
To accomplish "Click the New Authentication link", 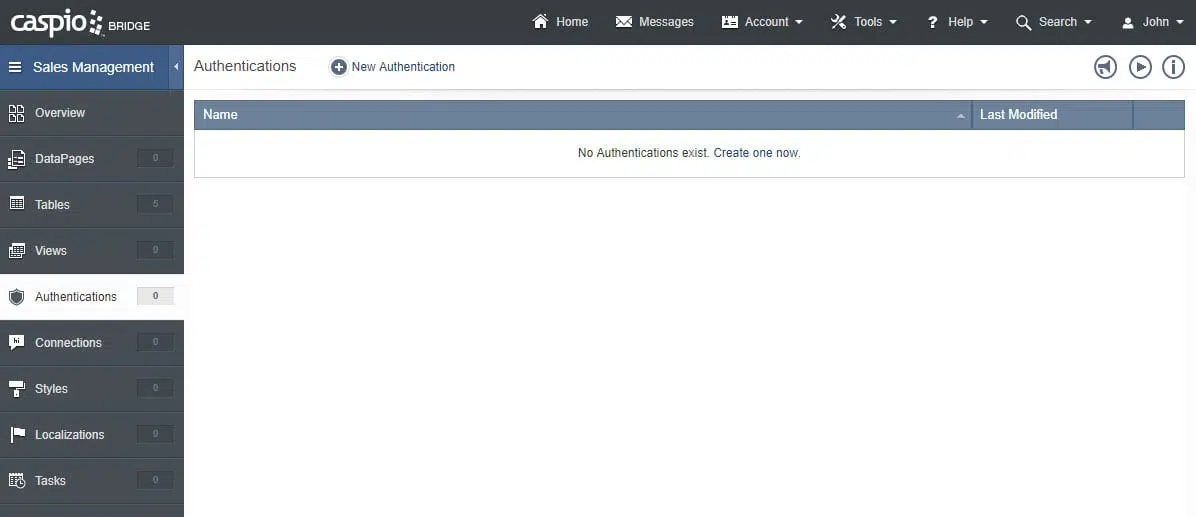I will (x=403, y=67).
